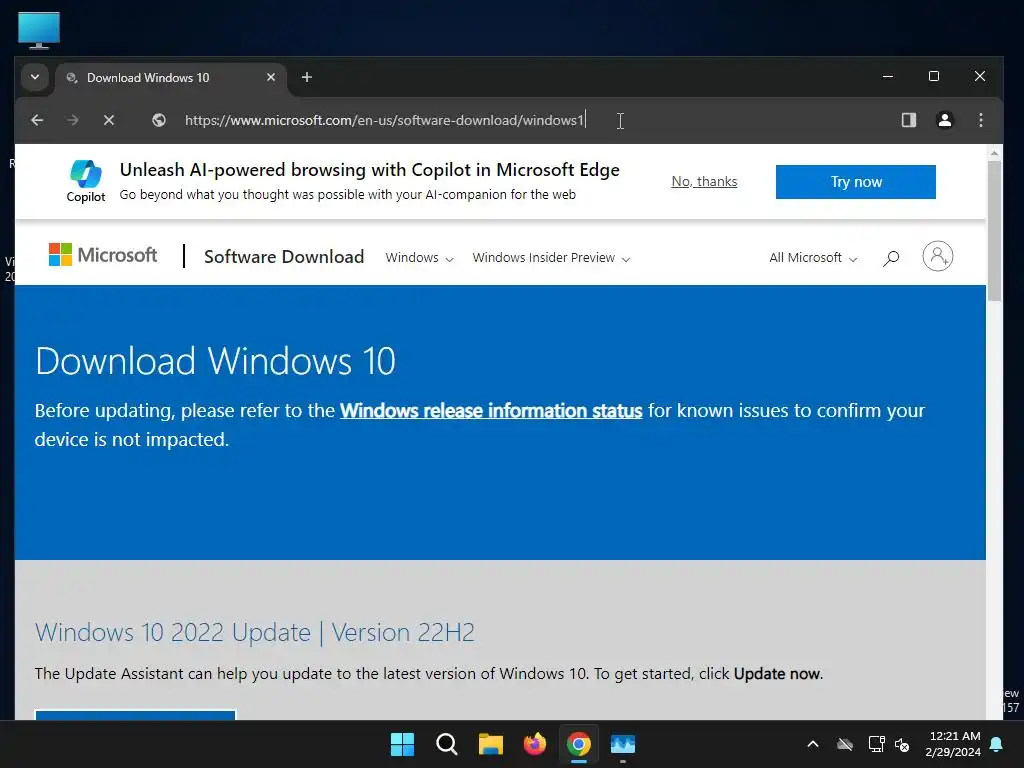
Task: Go back to the previous page
Action: (37, 120)
